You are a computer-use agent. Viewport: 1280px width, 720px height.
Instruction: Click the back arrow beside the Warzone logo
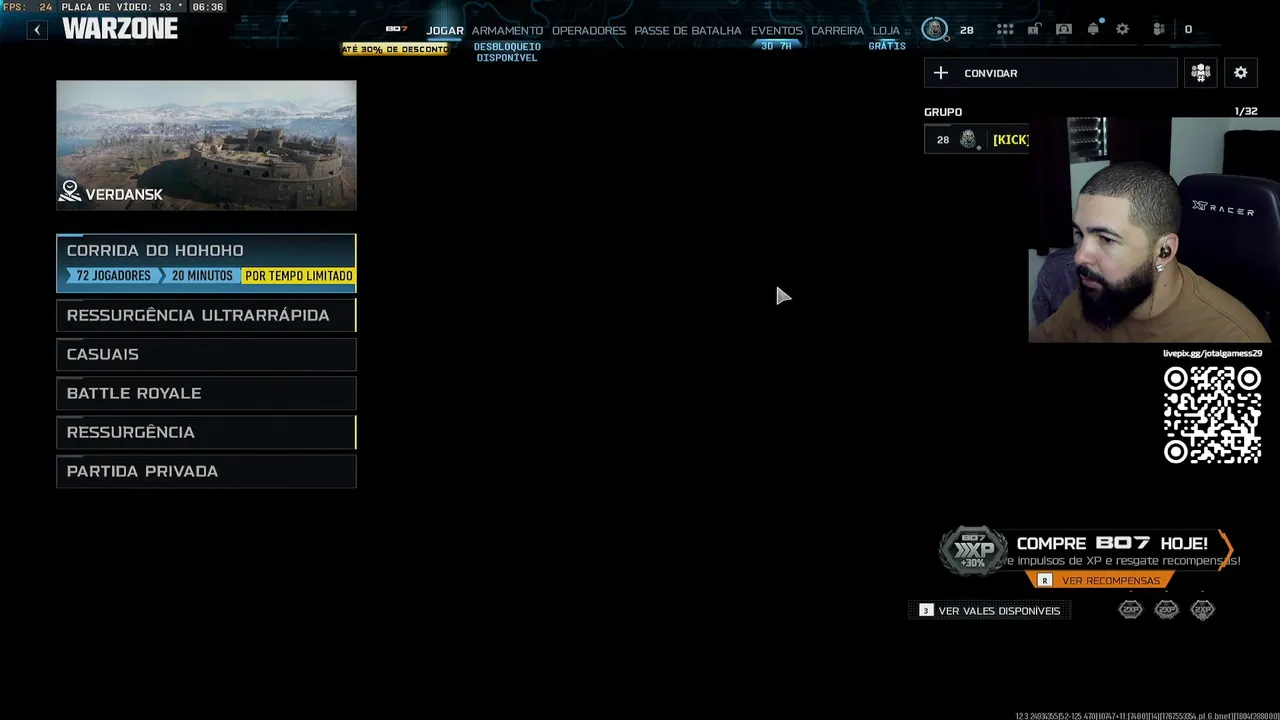coord(37,30)
